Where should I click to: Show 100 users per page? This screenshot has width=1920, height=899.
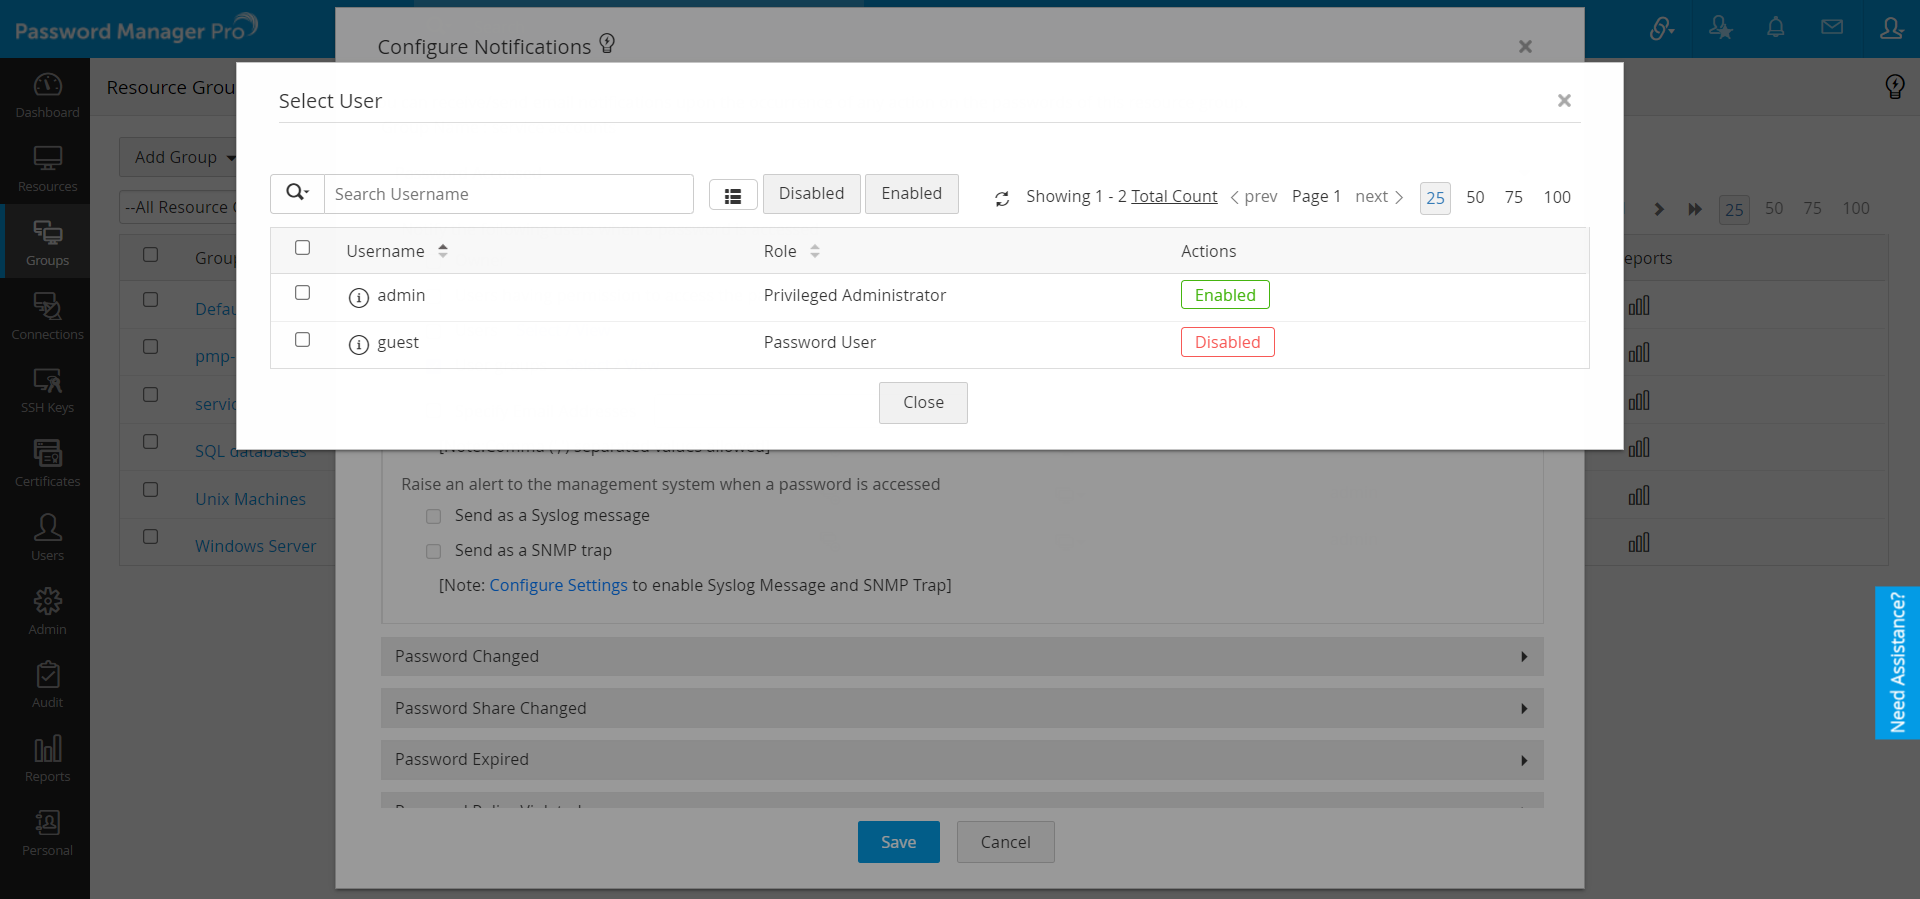click(x=1557, y=198)
